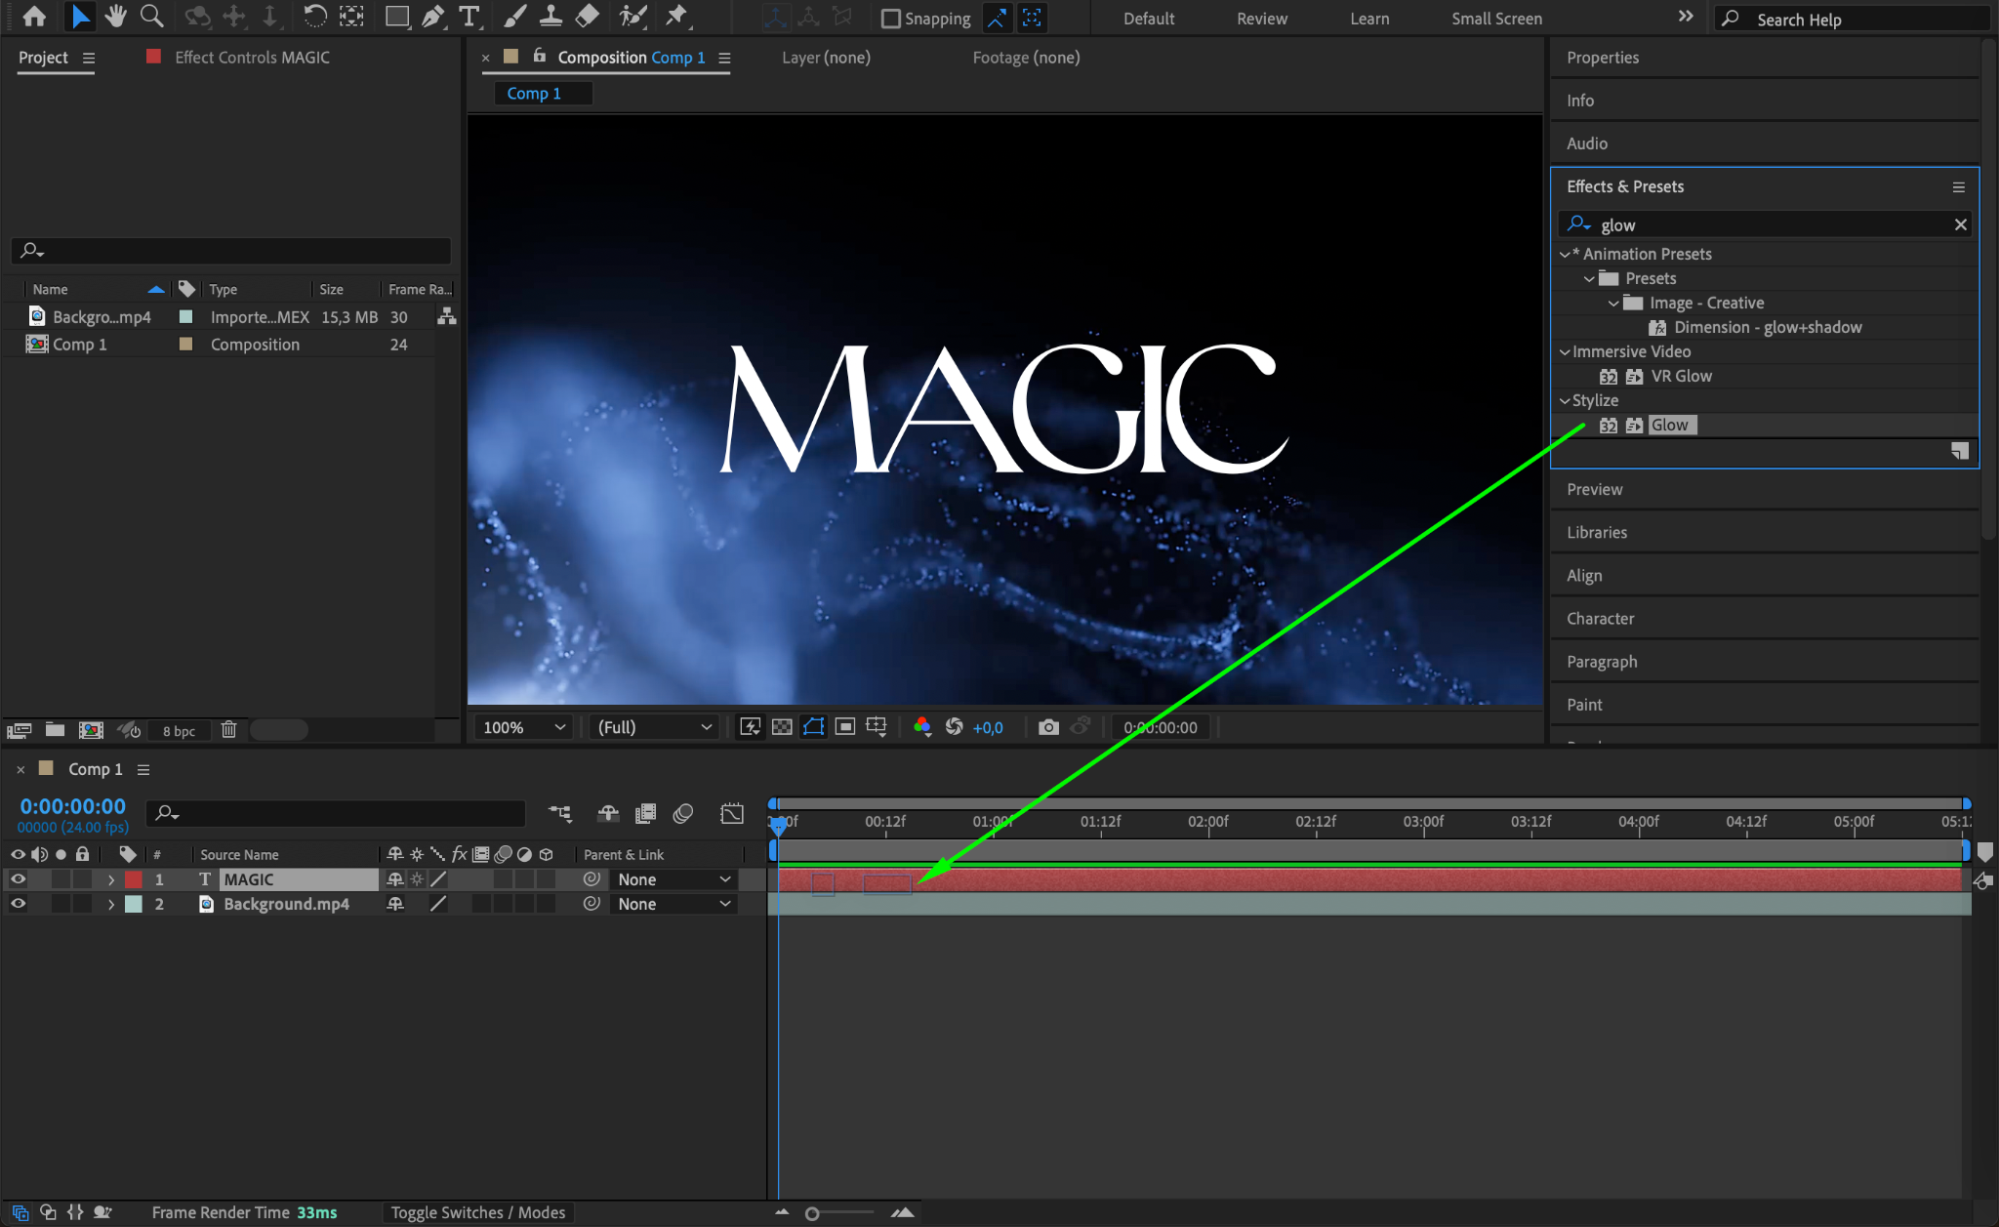Hide the Background.mp4 layer visibility
Viewport: 1999px width, 1227px height.
tap(18, 903)
